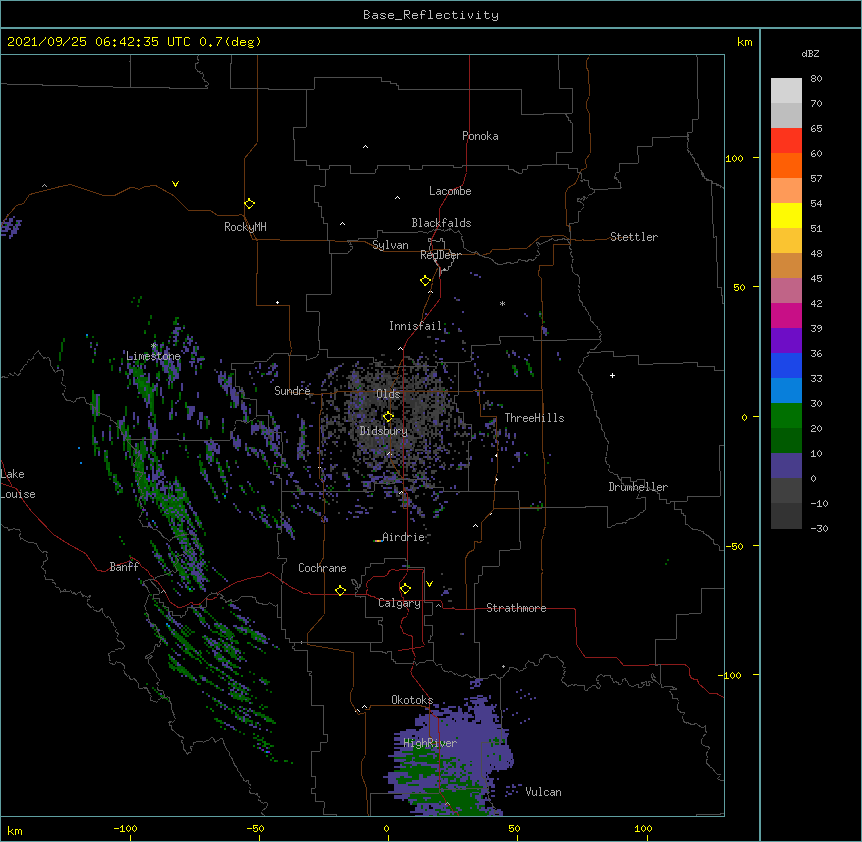The height and width of the screenshot is (842, 862).
Task: Select the light gray 80 dBZ swatch
Action: coord(786,91)
